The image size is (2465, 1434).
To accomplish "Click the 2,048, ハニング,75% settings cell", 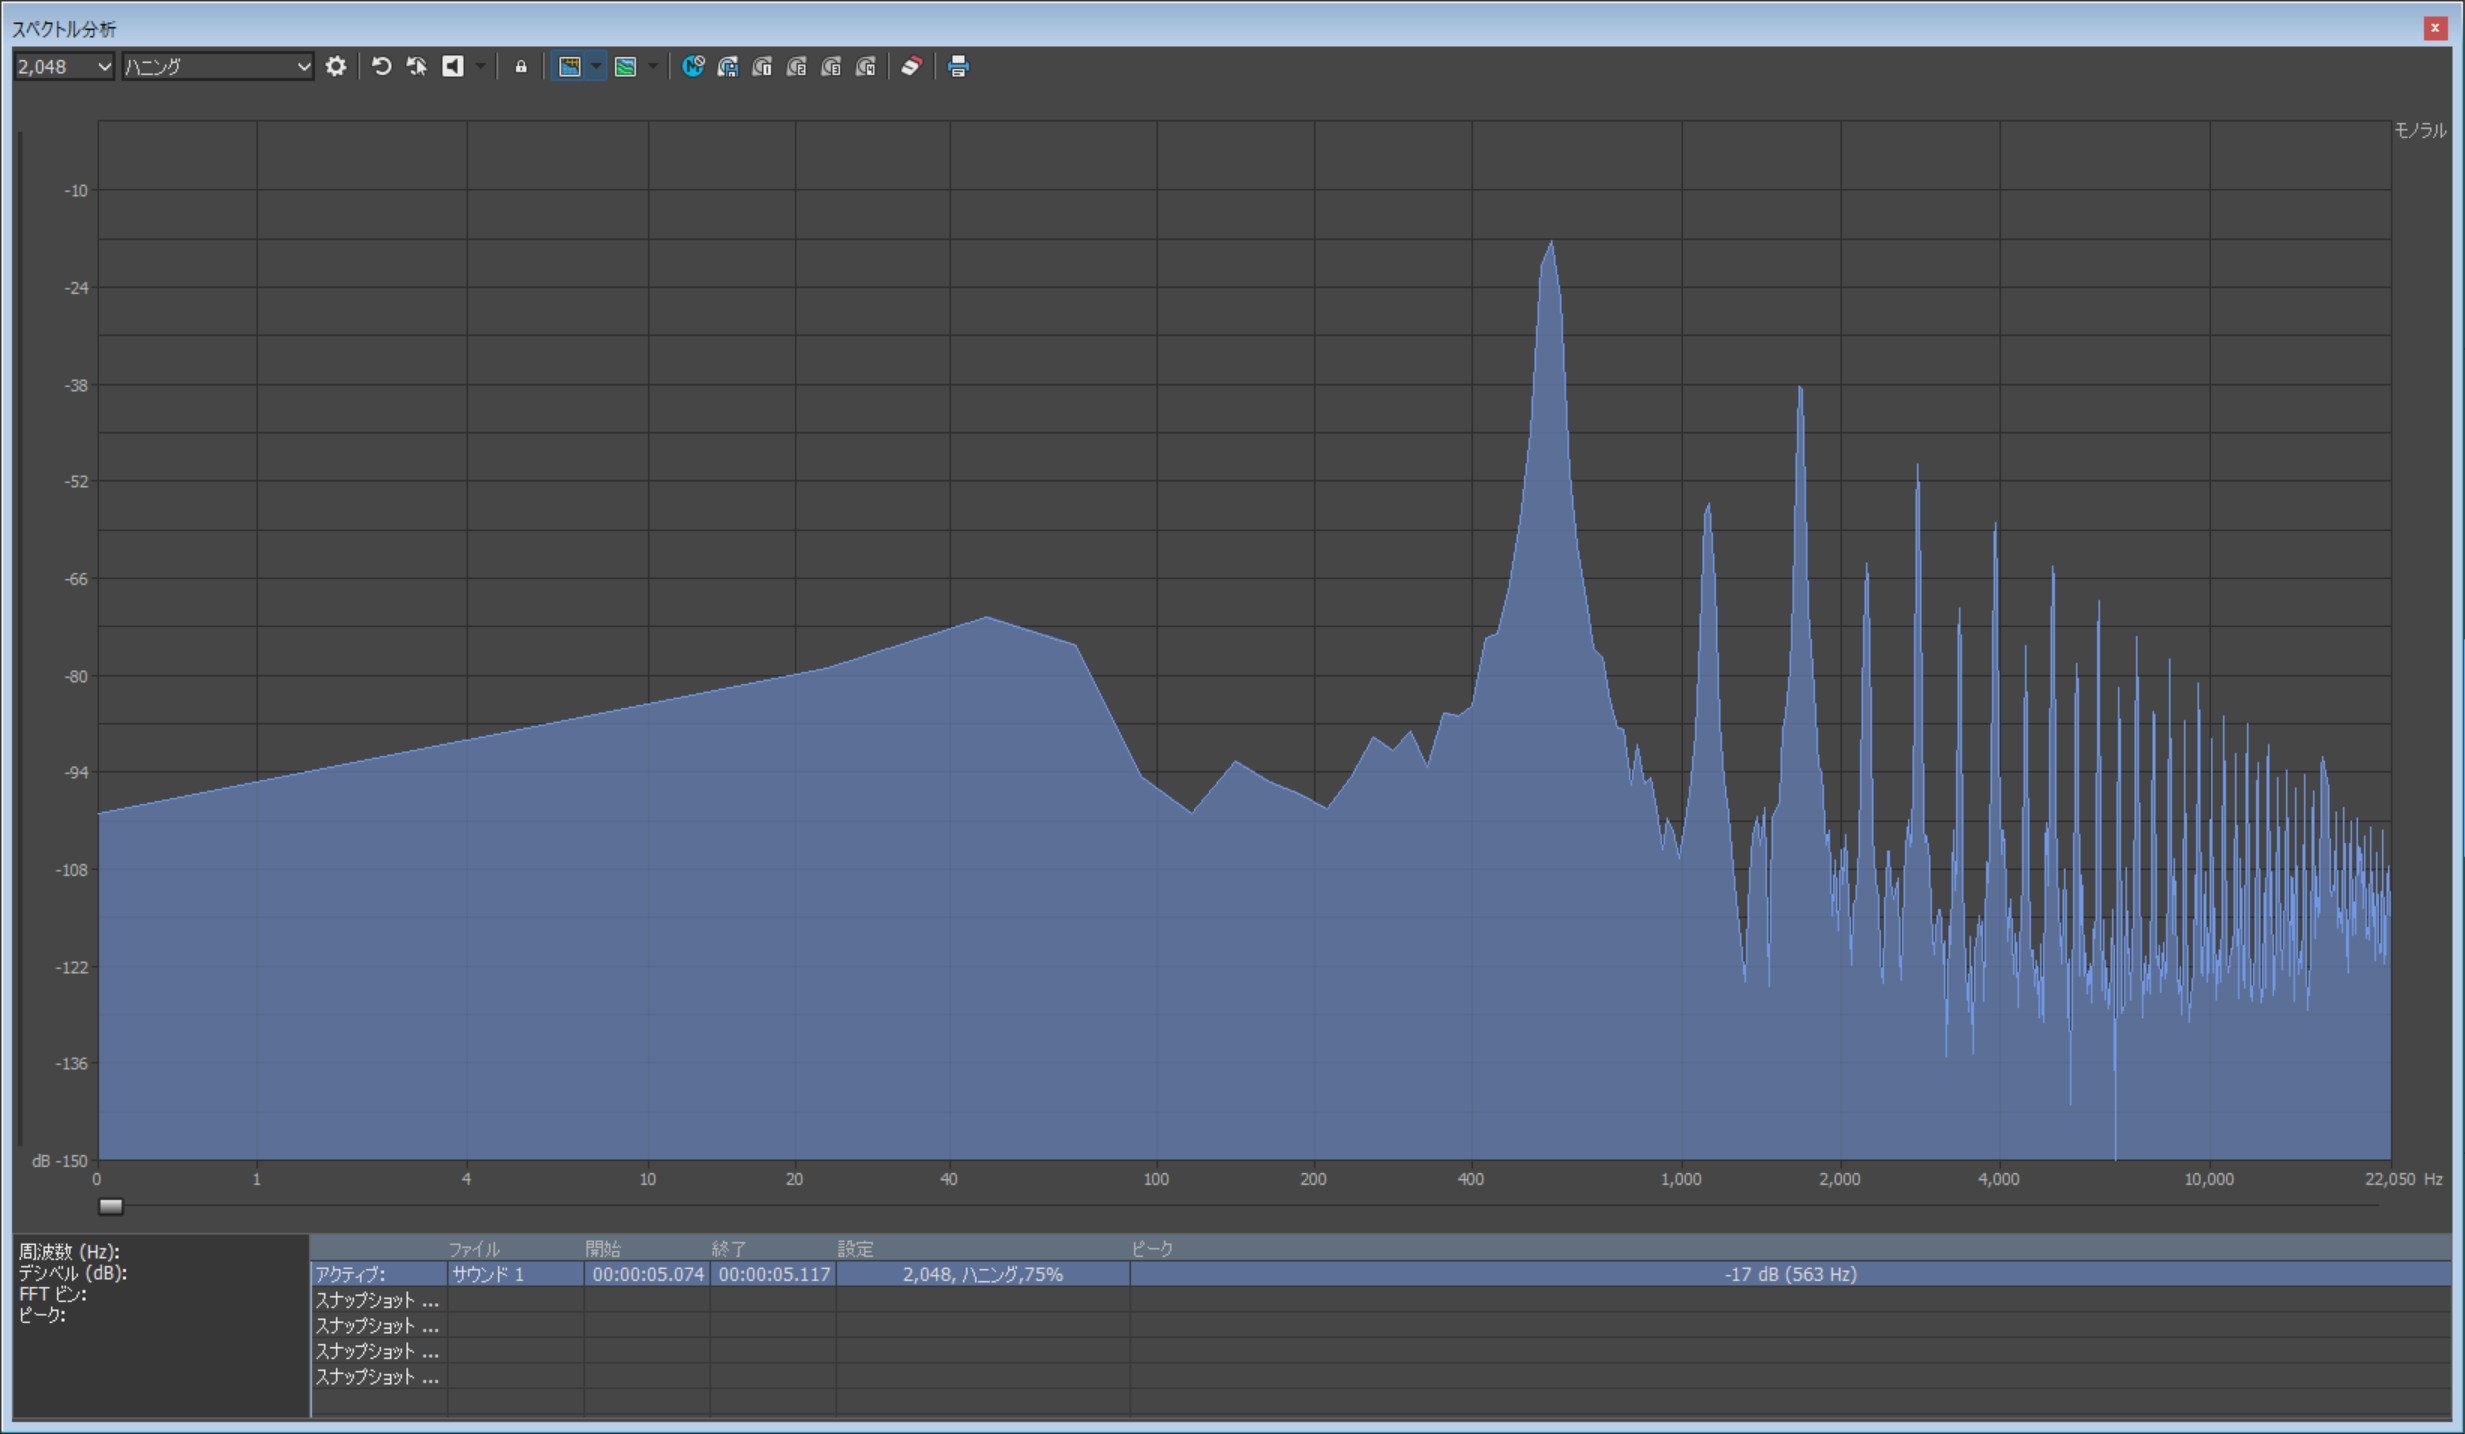I will 983,1274.
